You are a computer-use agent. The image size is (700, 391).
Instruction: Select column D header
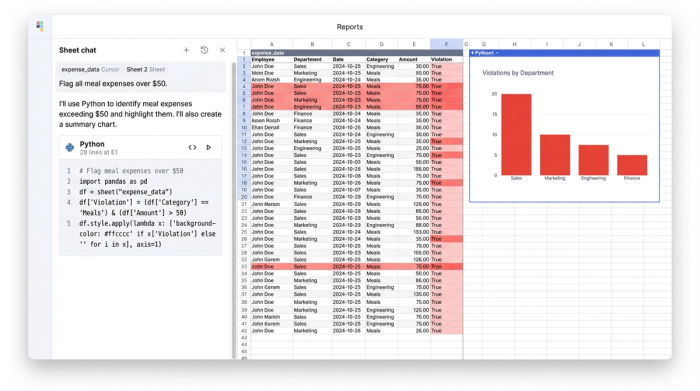tap(381, 44)
